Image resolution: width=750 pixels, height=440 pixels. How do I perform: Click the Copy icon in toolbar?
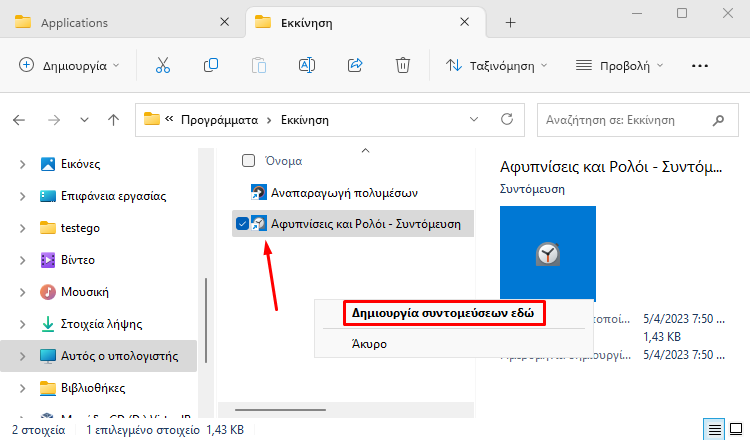pyautogui.click(x=211, y=65)
